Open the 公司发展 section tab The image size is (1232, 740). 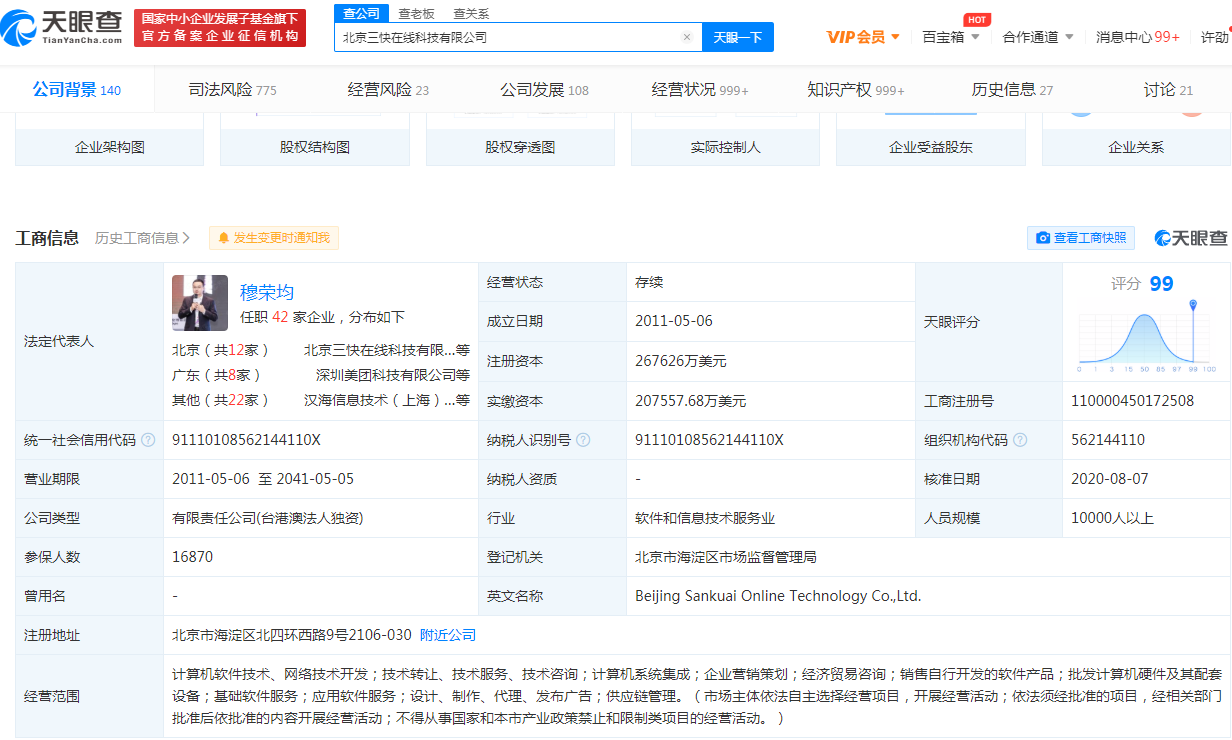point(544,90)
